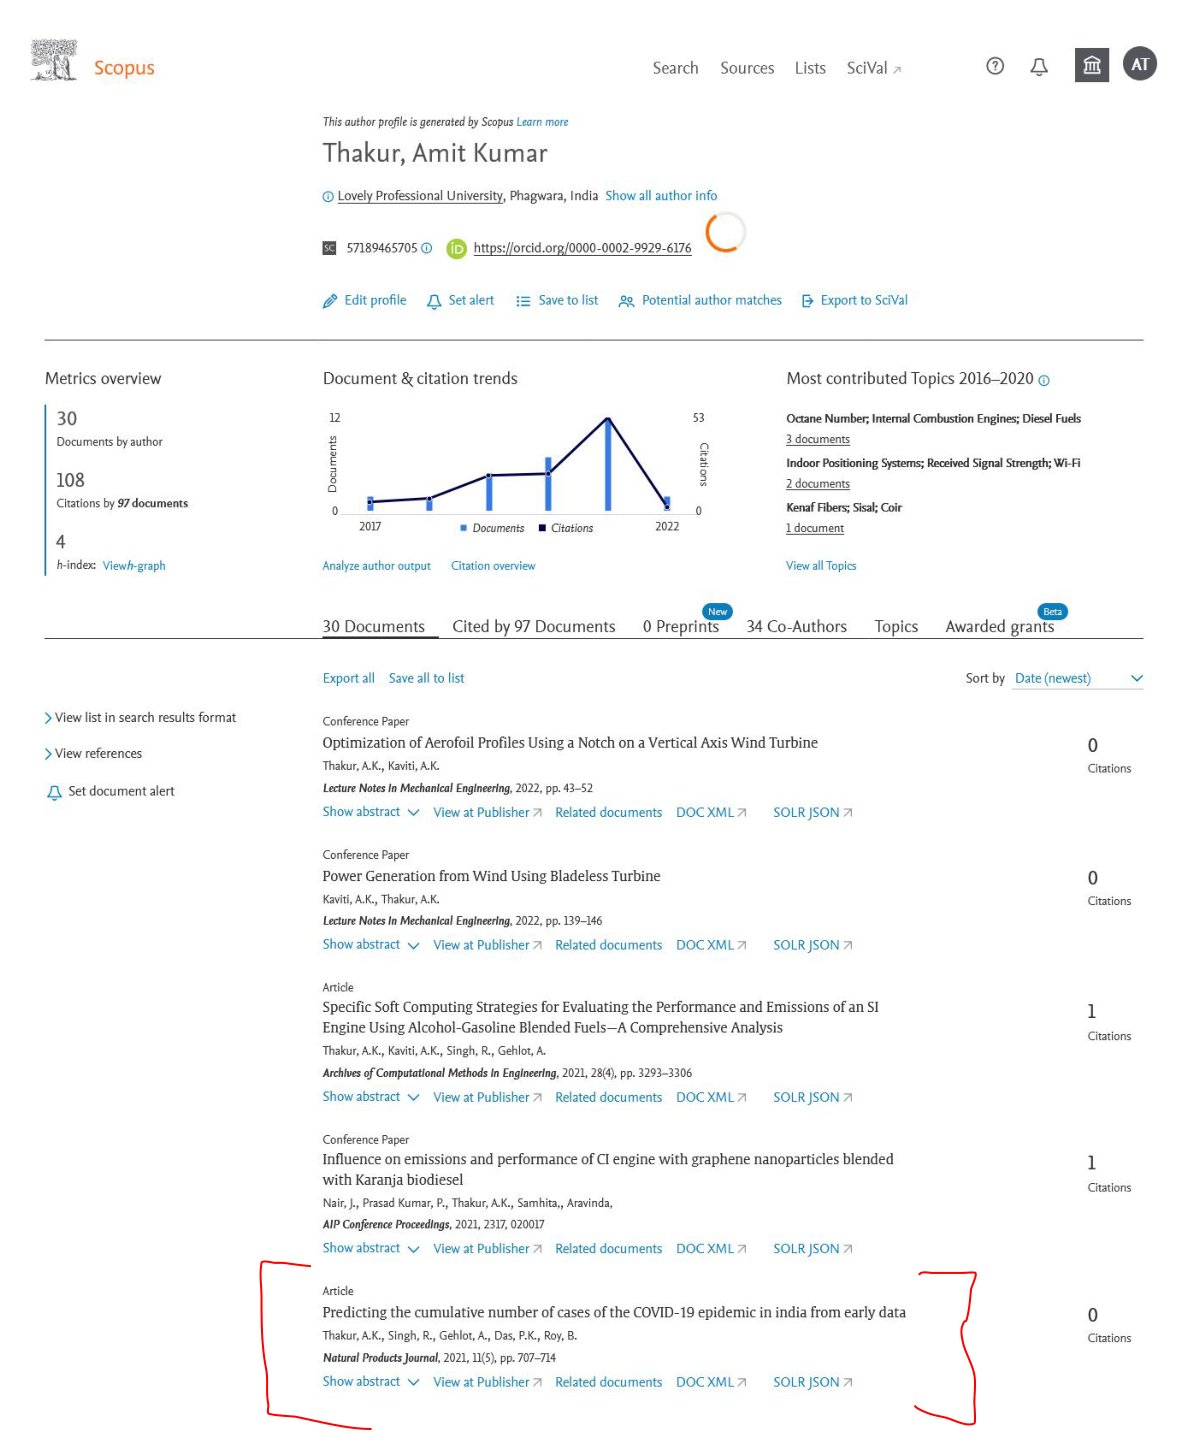Viewport: 1200px width, 1438px height.
Task: Open the Sources menu item
Action: (x=747, y=68)
